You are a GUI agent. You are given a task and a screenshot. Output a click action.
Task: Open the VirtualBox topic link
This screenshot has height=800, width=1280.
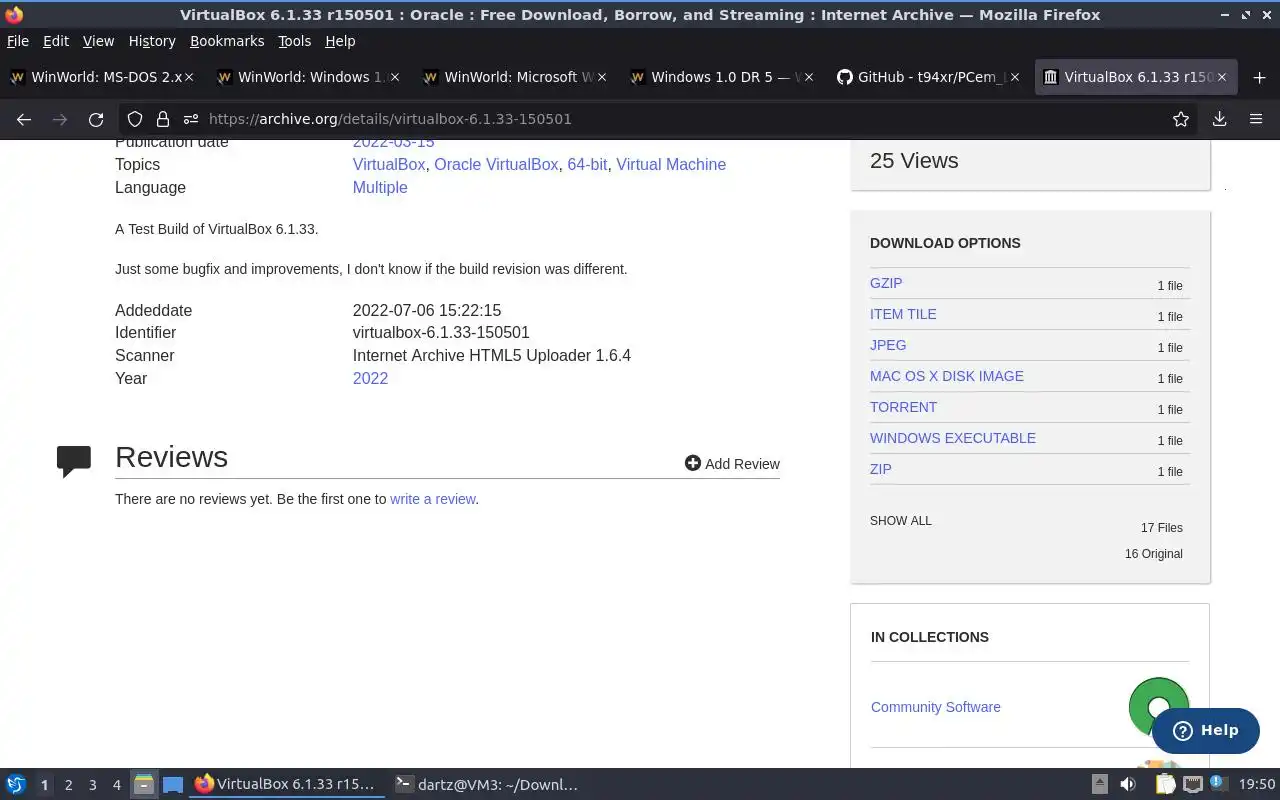(389, 164)
